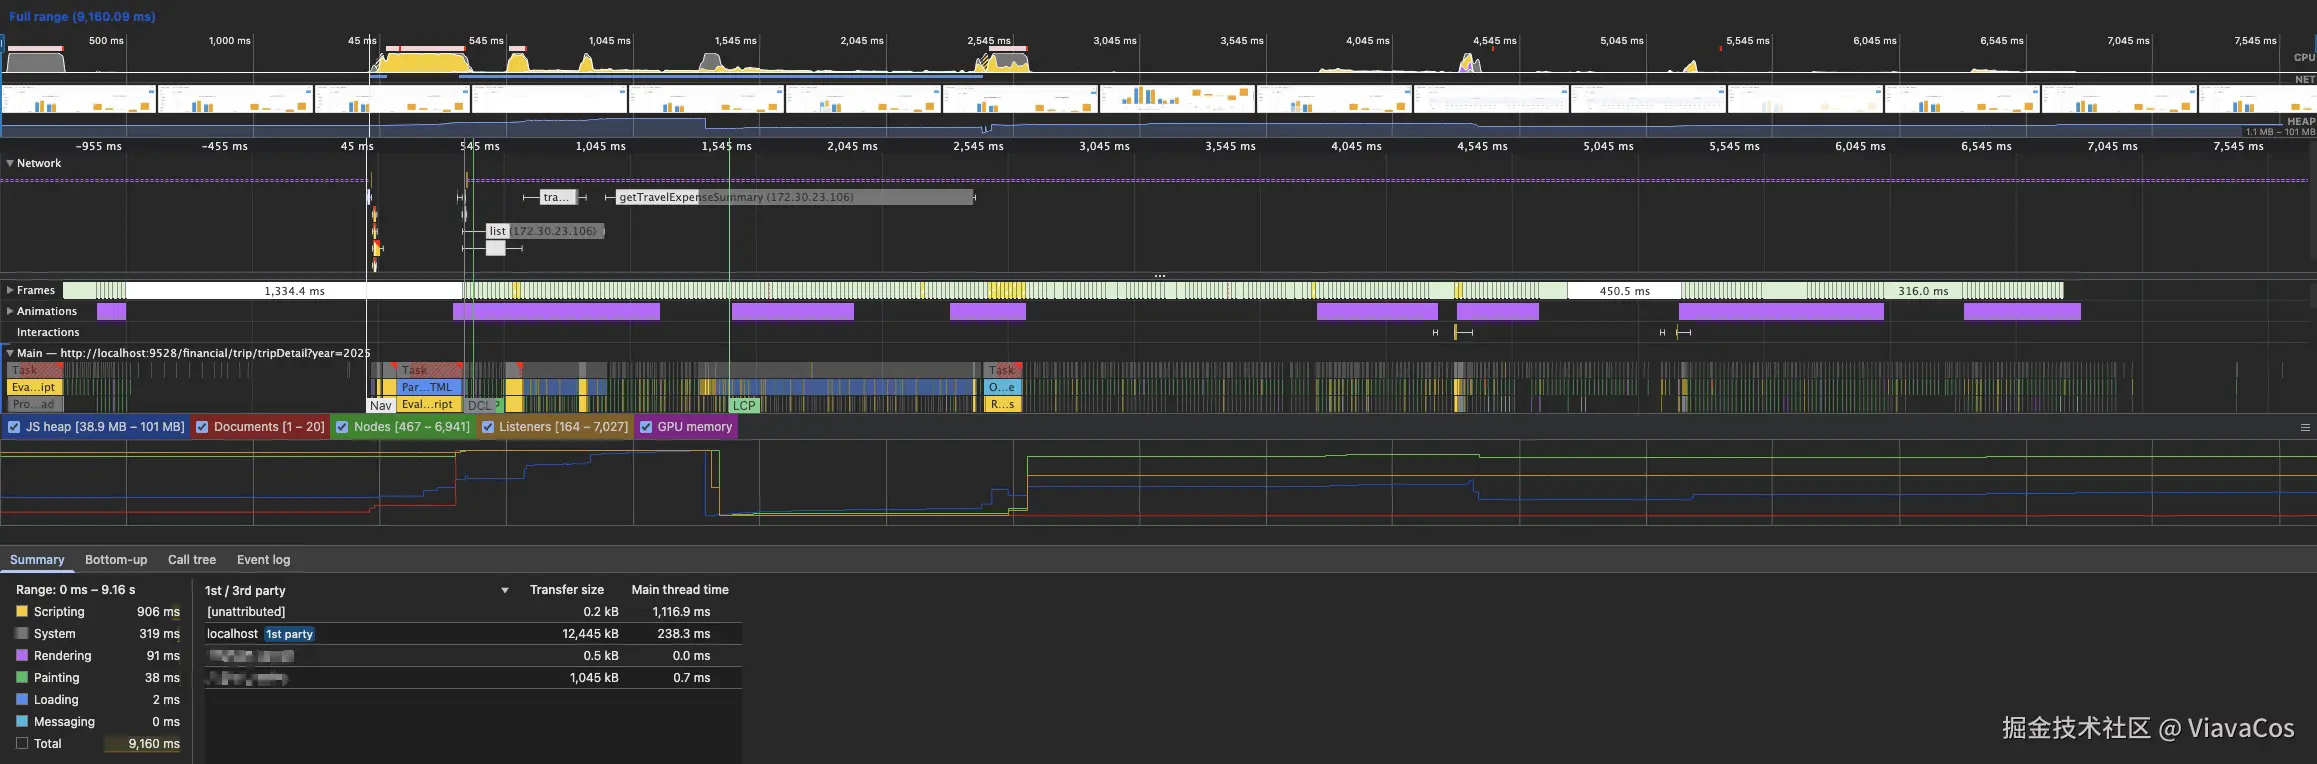Expand the Animations track

click(x=10, y=311)
